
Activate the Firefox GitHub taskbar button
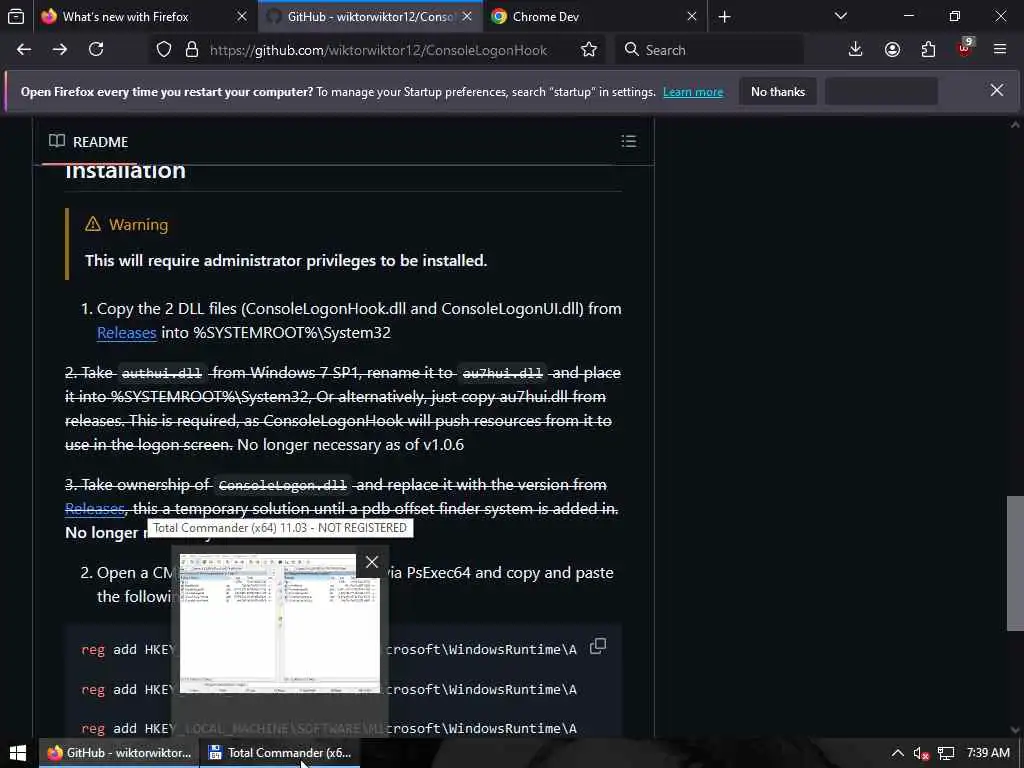pos(120,753)
